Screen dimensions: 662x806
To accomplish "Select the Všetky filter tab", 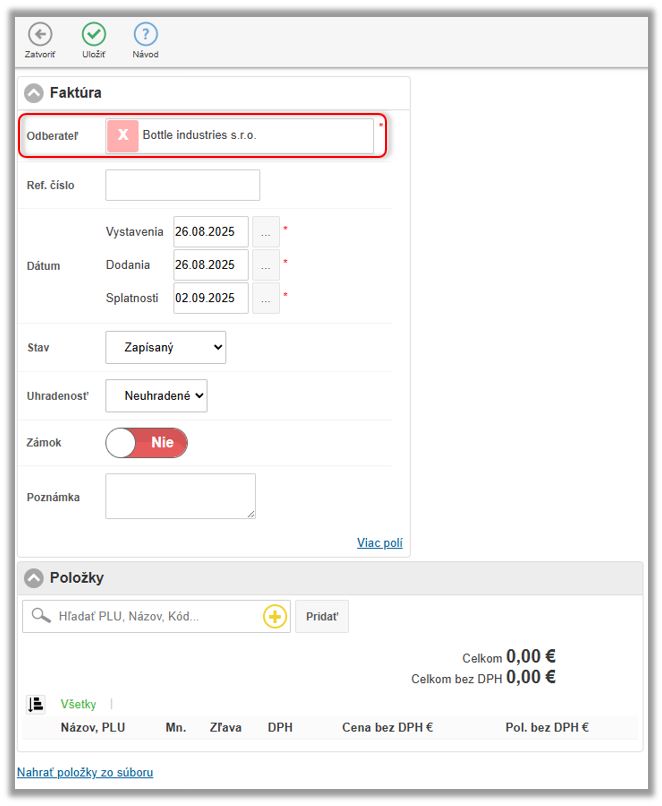I will point(80,704).
